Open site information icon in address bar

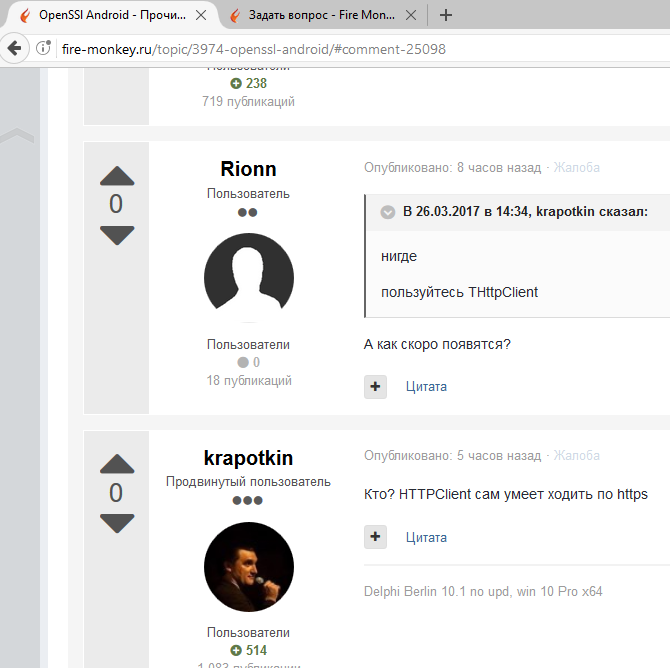(x=43, y=48)
